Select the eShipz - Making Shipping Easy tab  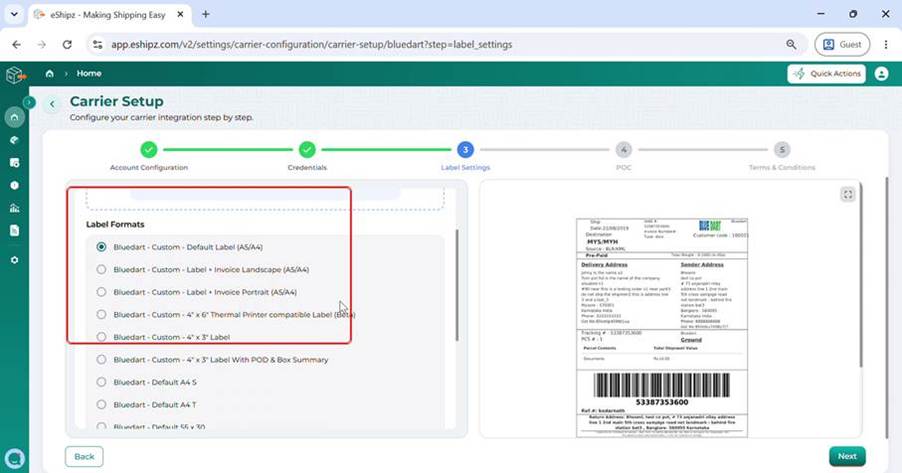pyautogui.click(x=109, y=14)
